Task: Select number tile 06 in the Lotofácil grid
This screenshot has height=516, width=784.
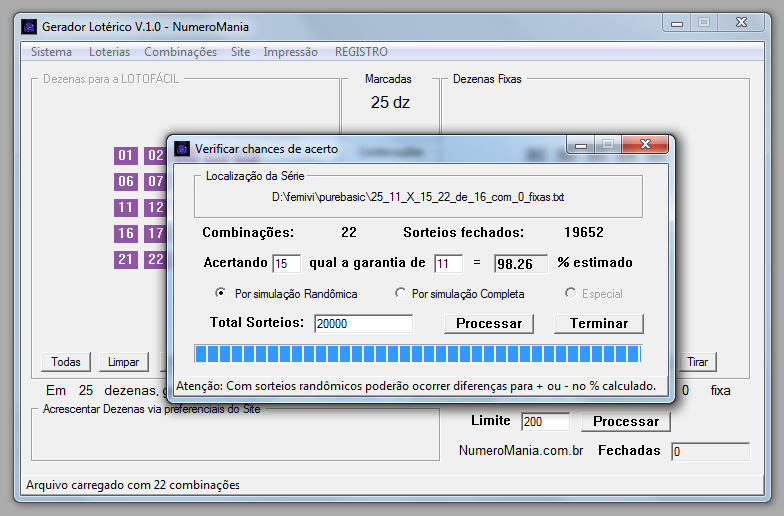Action: (x=126, y=181)
